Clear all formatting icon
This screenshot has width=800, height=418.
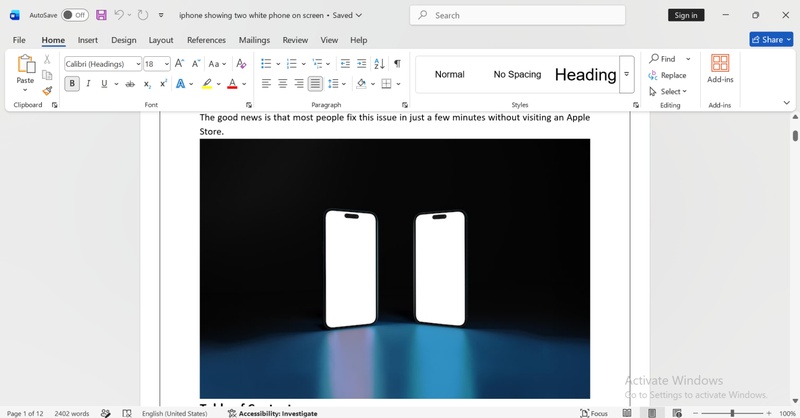pos(241,64)
